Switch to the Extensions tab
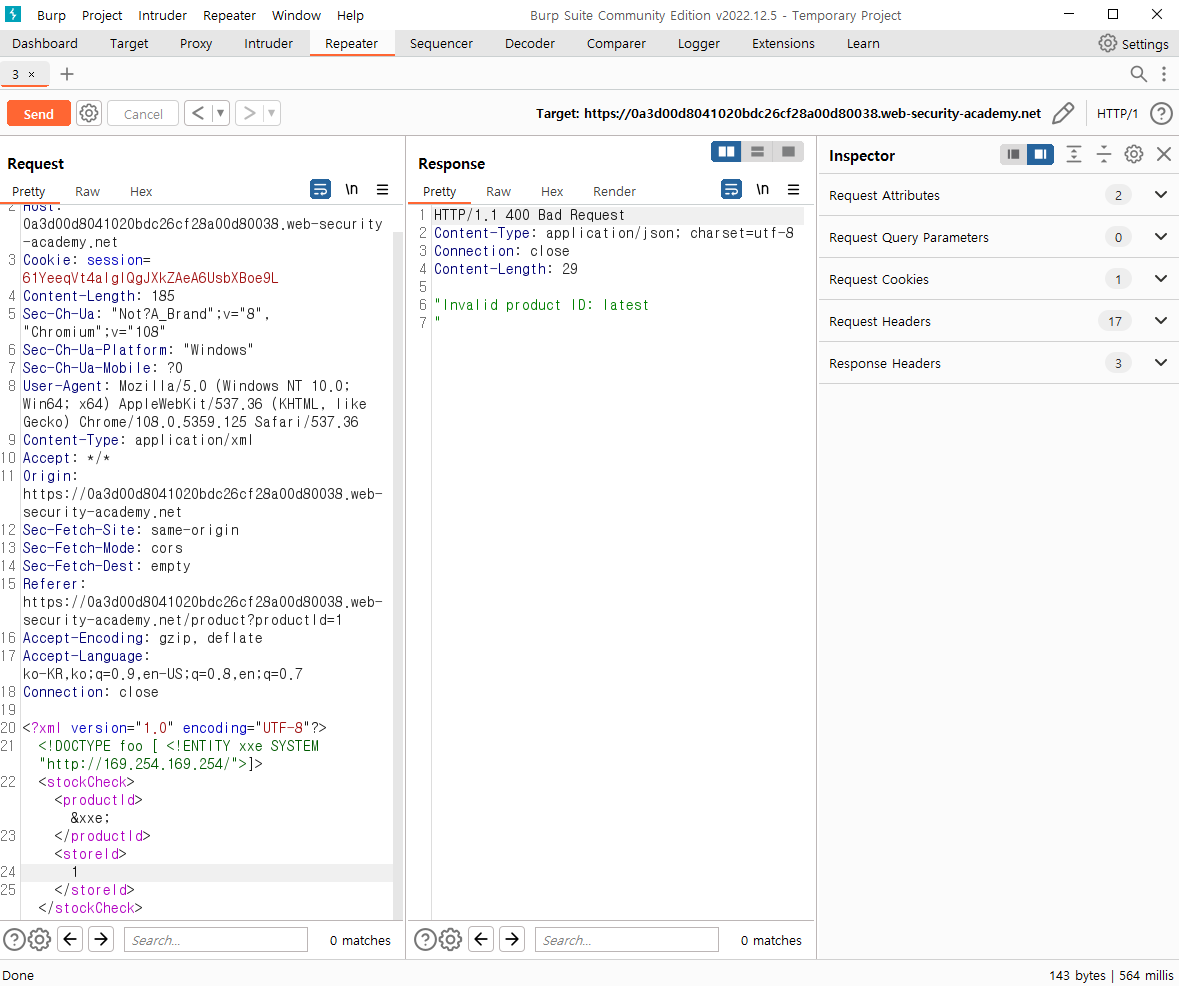Image resolution: width=1179 pixels, height=986 pixels. [783, 44]
